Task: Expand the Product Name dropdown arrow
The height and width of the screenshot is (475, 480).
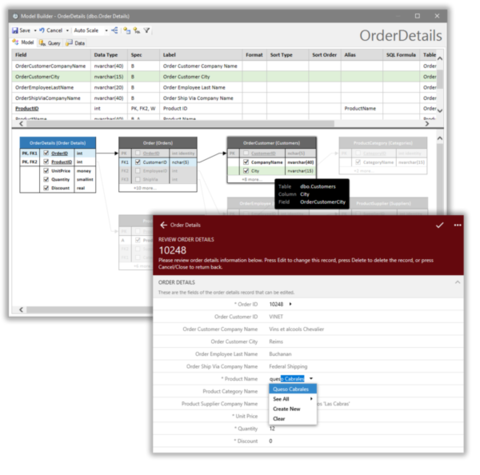Action: 311,379
